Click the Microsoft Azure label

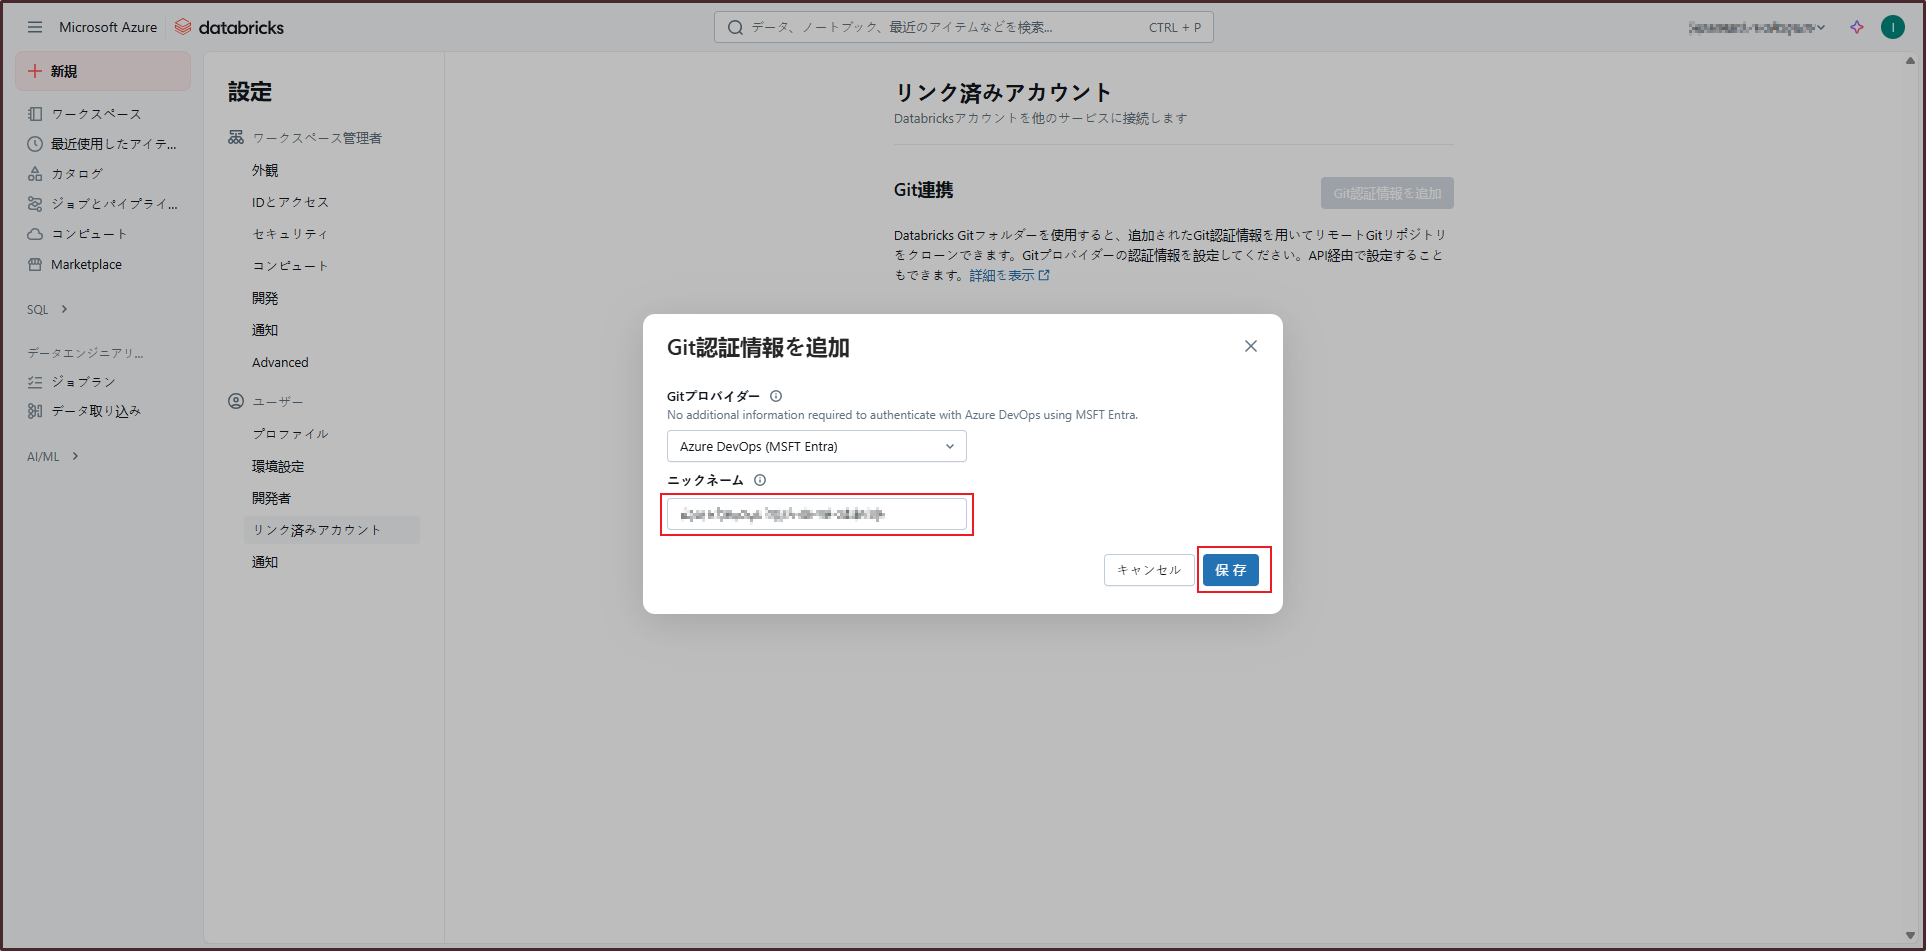point(108,27)
